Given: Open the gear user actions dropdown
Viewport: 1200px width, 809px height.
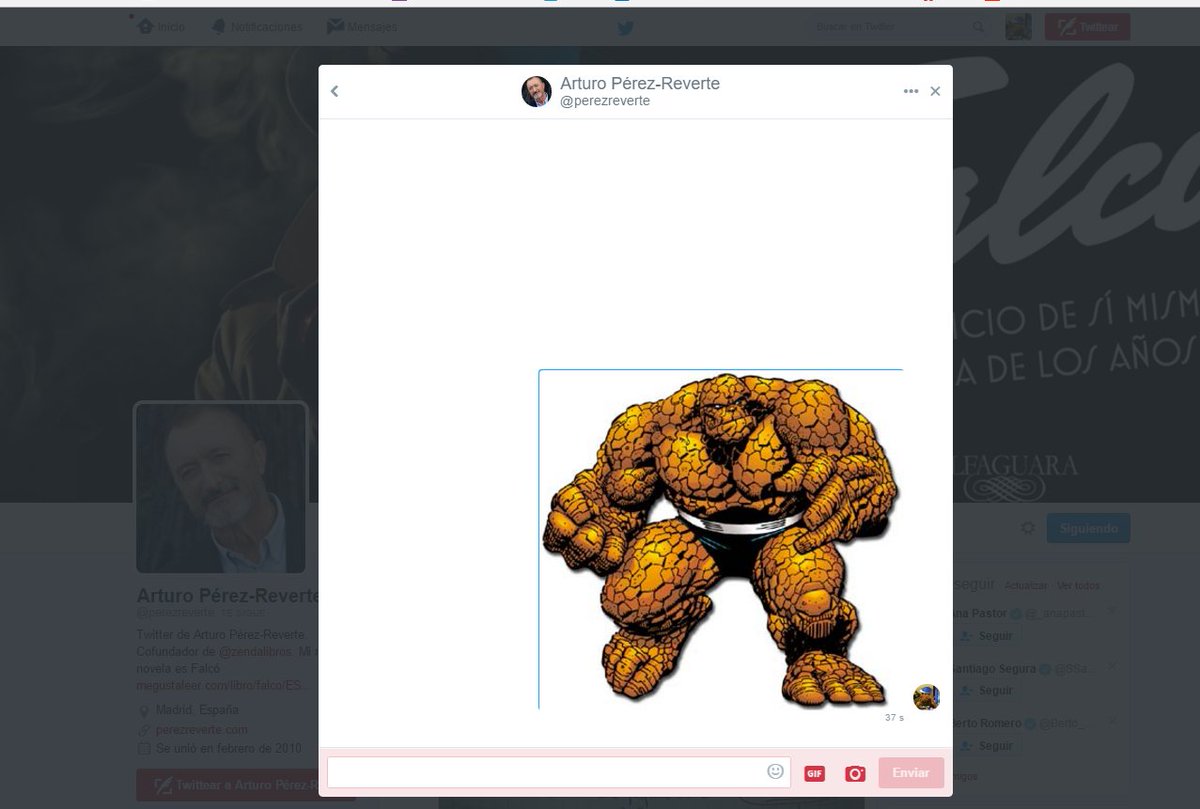Looking at the screenshot, I should (x=1028, y=528).
